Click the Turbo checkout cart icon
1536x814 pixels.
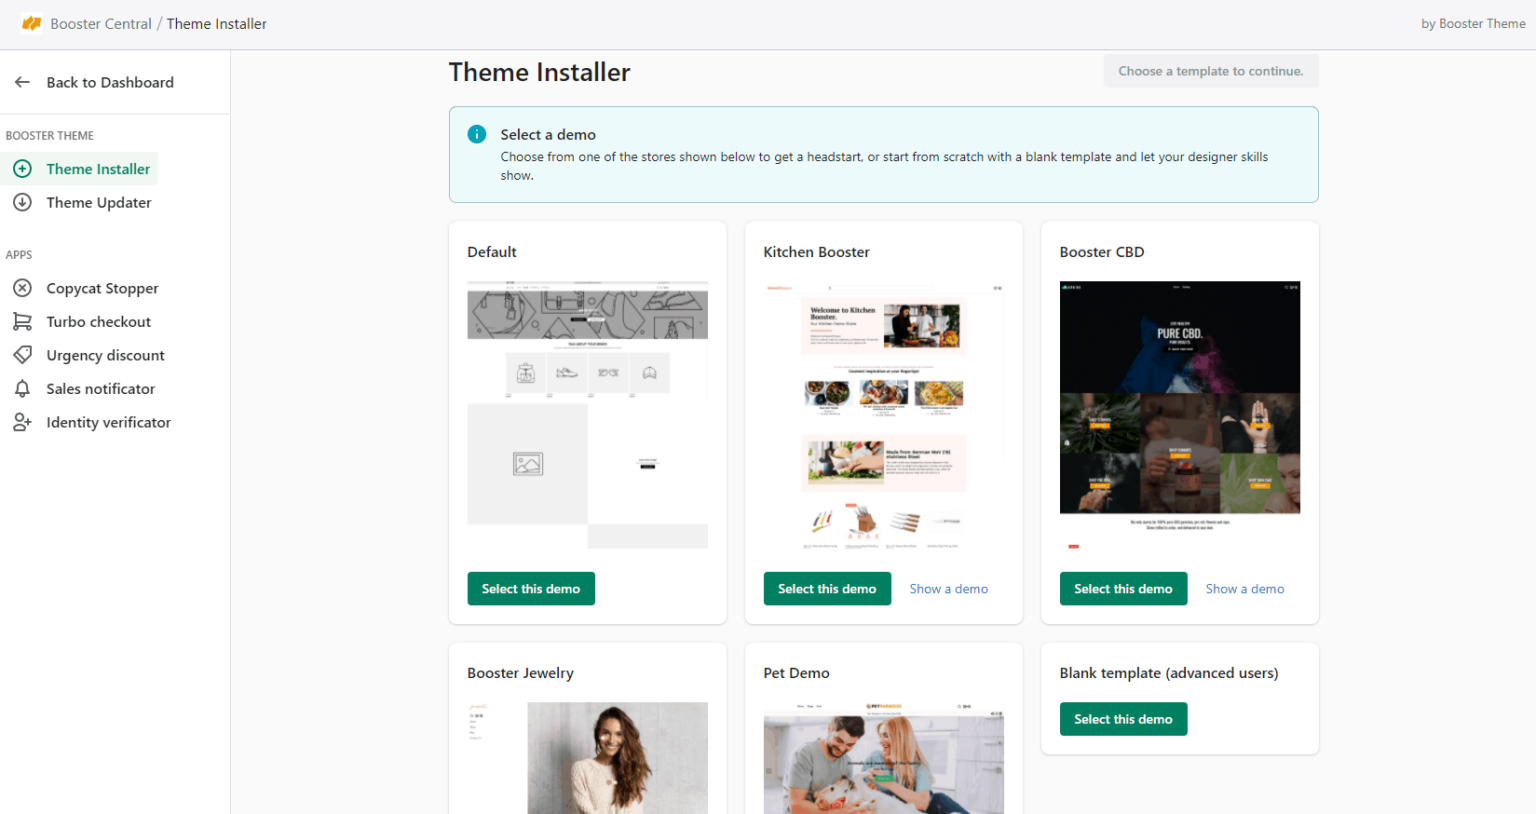(22, 322)
